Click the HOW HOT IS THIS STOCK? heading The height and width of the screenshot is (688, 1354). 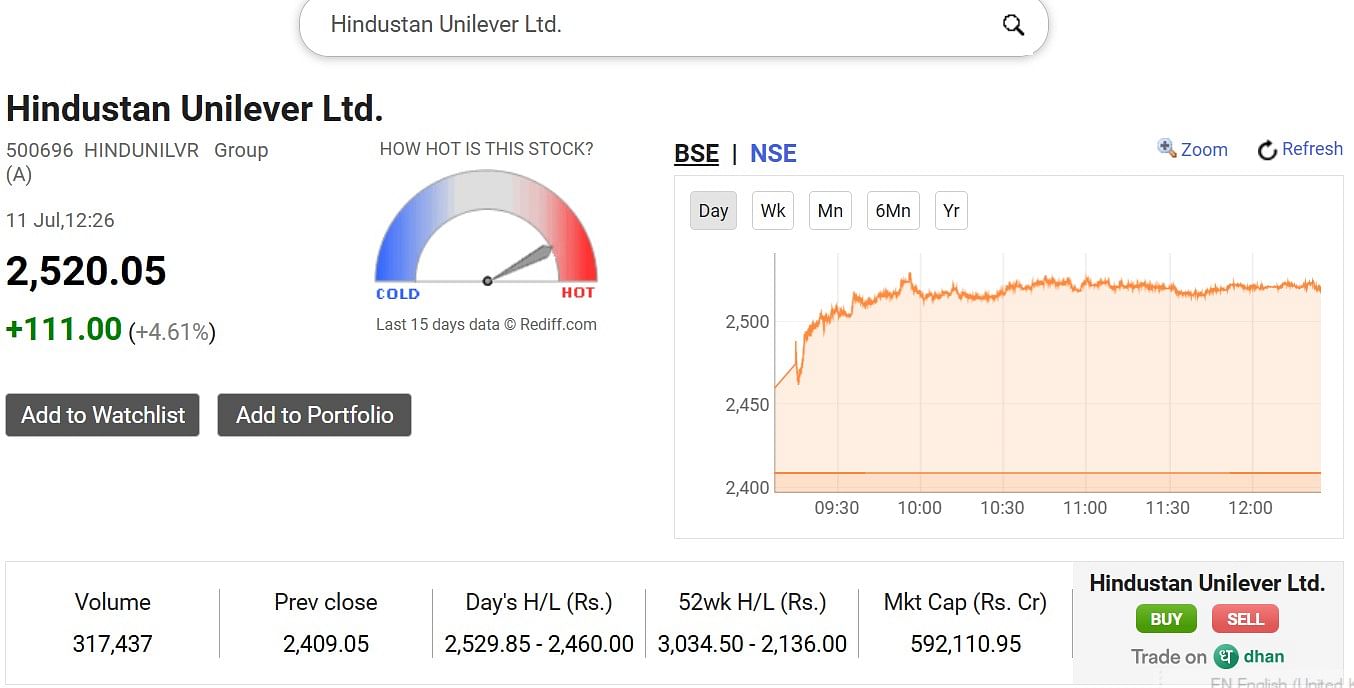[x=486, y=149]
